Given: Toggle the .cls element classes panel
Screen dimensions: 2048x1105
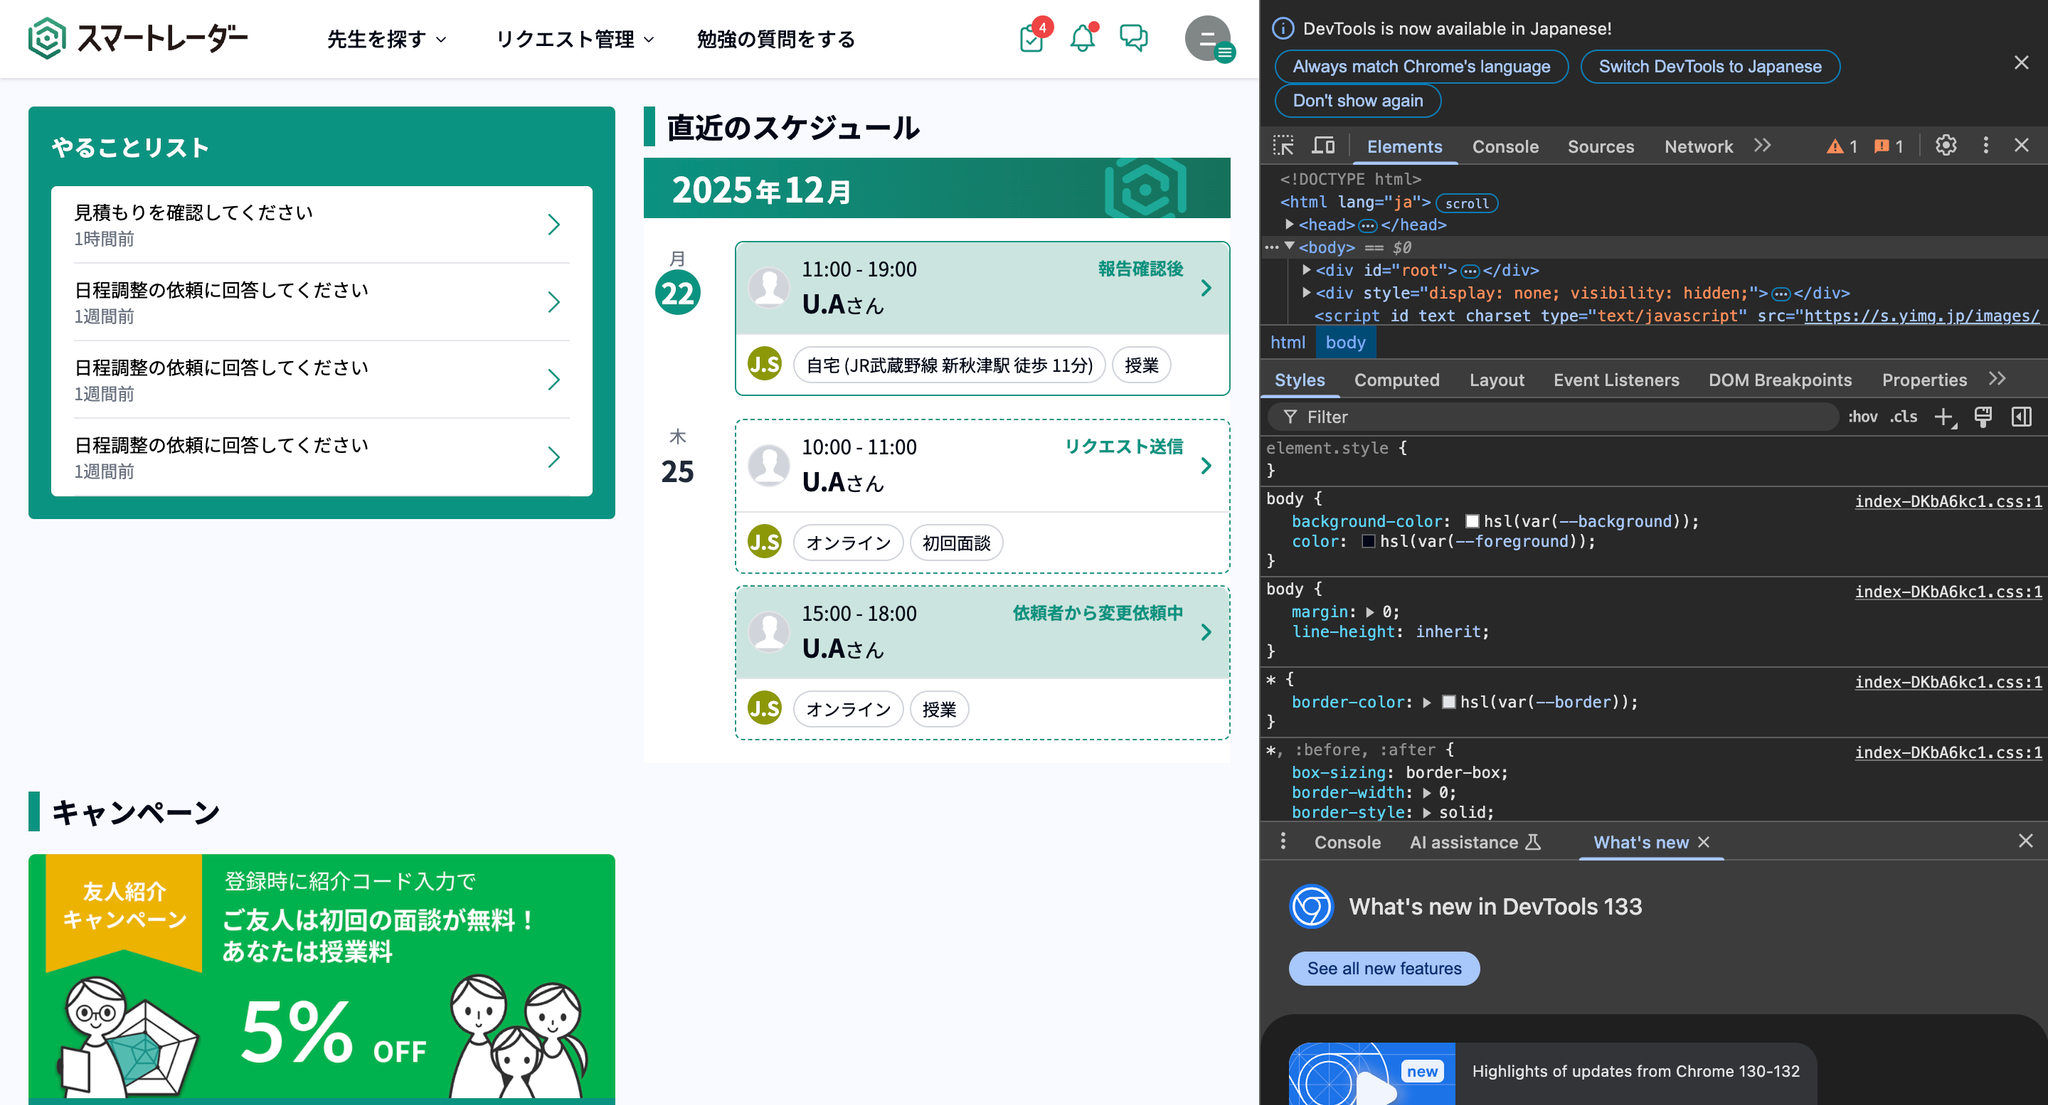Looking at the screenshot, I should pyautogui.click(x=1904, y=417).
